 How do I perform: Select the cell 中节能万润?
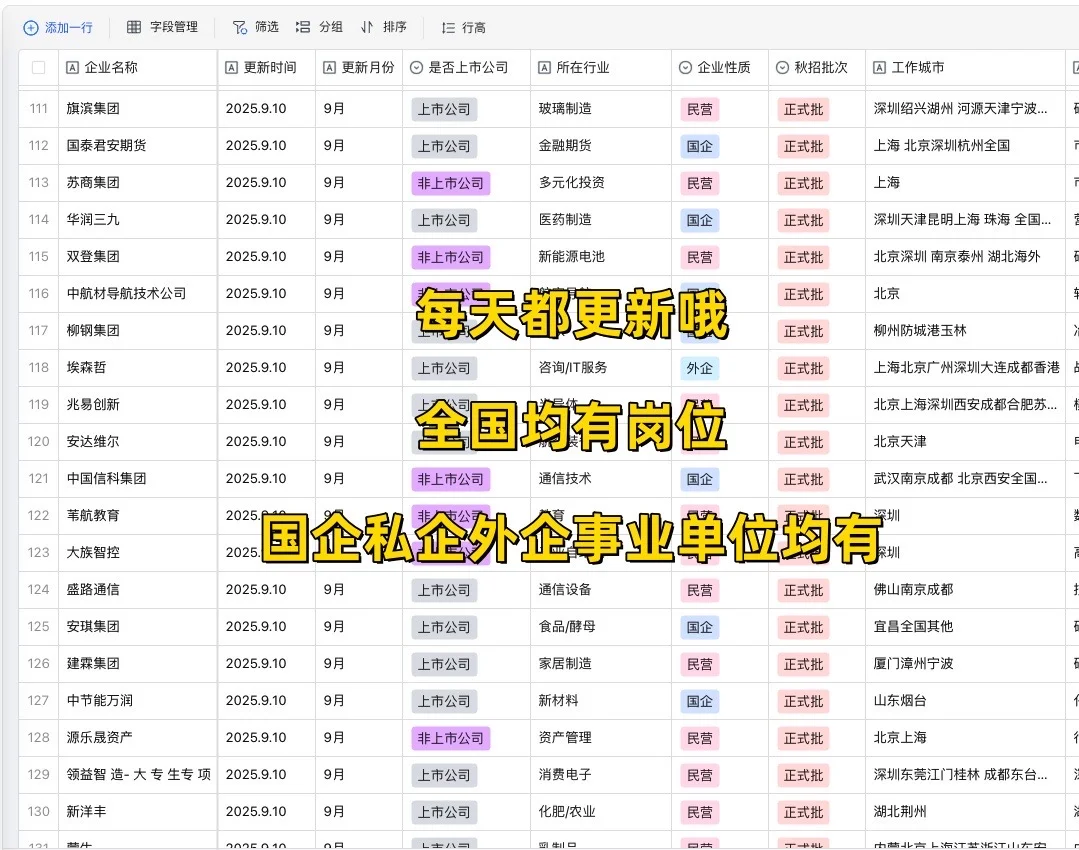tap(138, 701)
